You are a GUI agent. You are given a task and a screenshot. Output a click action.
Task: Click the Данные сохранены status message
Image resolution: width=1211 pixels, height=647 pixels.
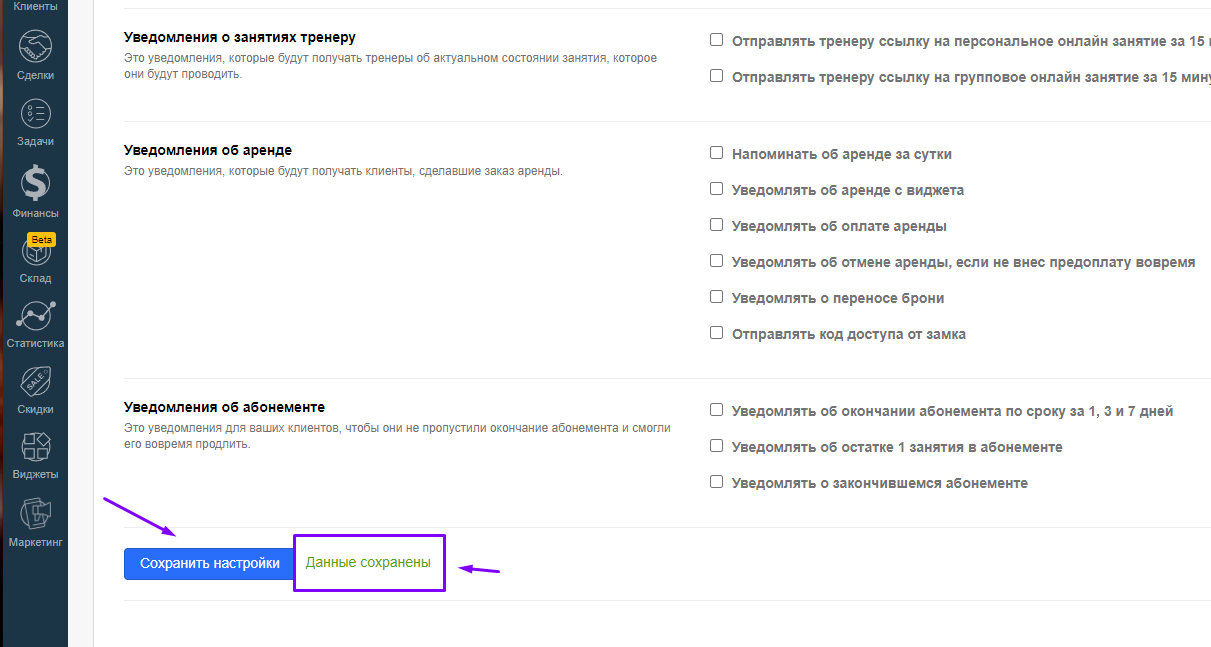click(368, 563)
